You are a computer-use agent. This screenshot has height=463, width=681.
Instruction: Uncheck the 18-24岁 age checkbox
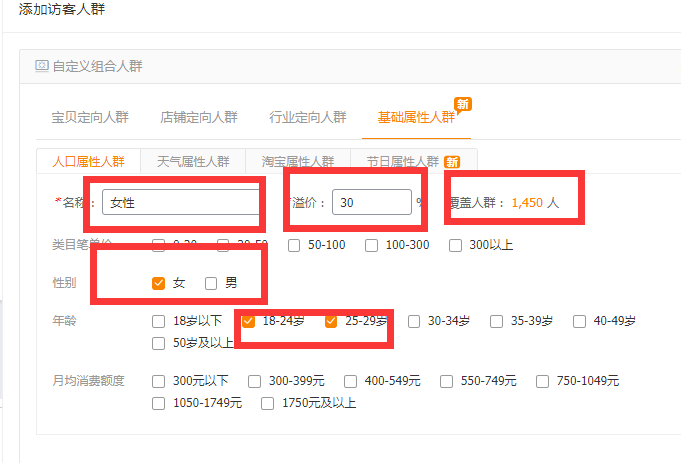pos(248,321)
